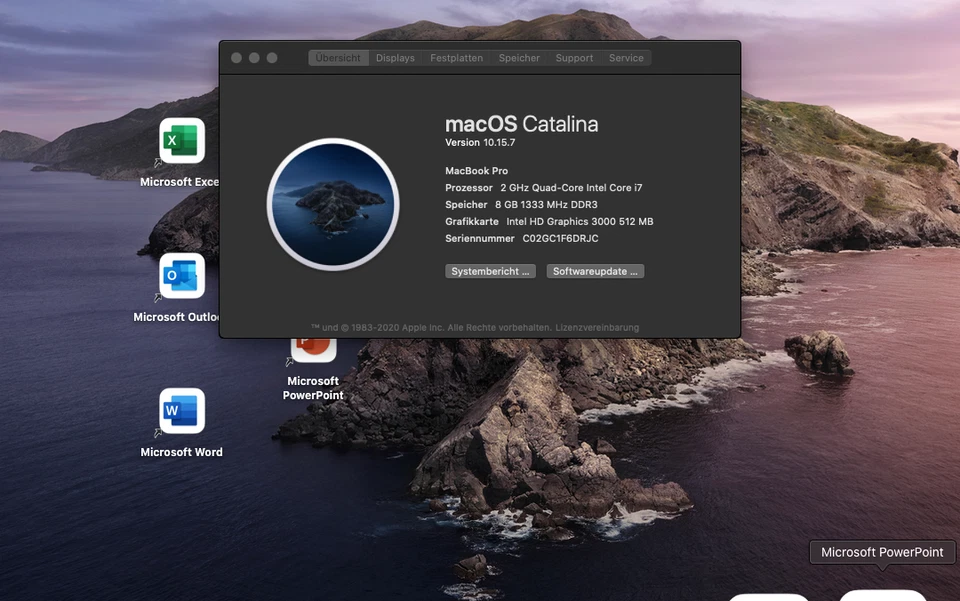Show the Support tab
This screenshot has width=960, height=601.
[x=574, y=58]
